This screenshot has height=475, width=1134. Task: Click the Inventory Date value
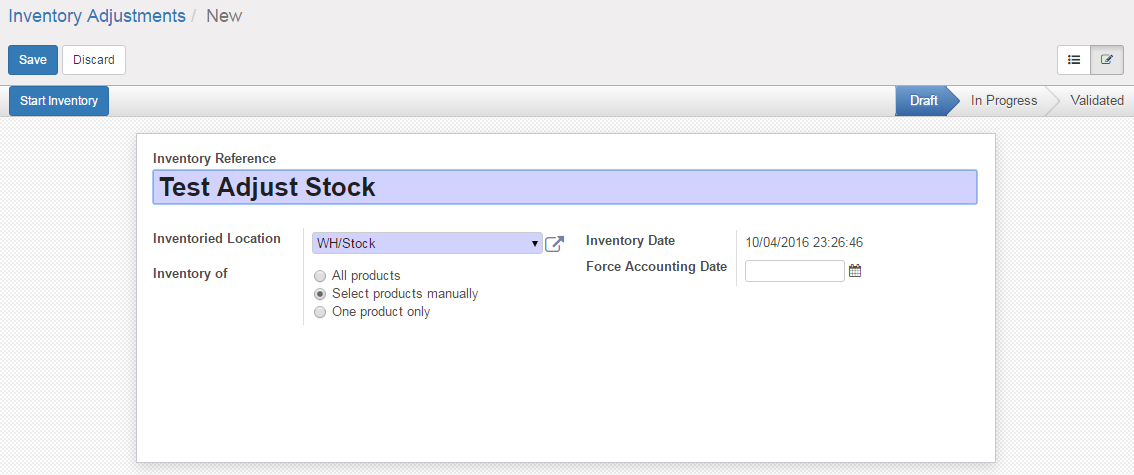tap(804, 242)
